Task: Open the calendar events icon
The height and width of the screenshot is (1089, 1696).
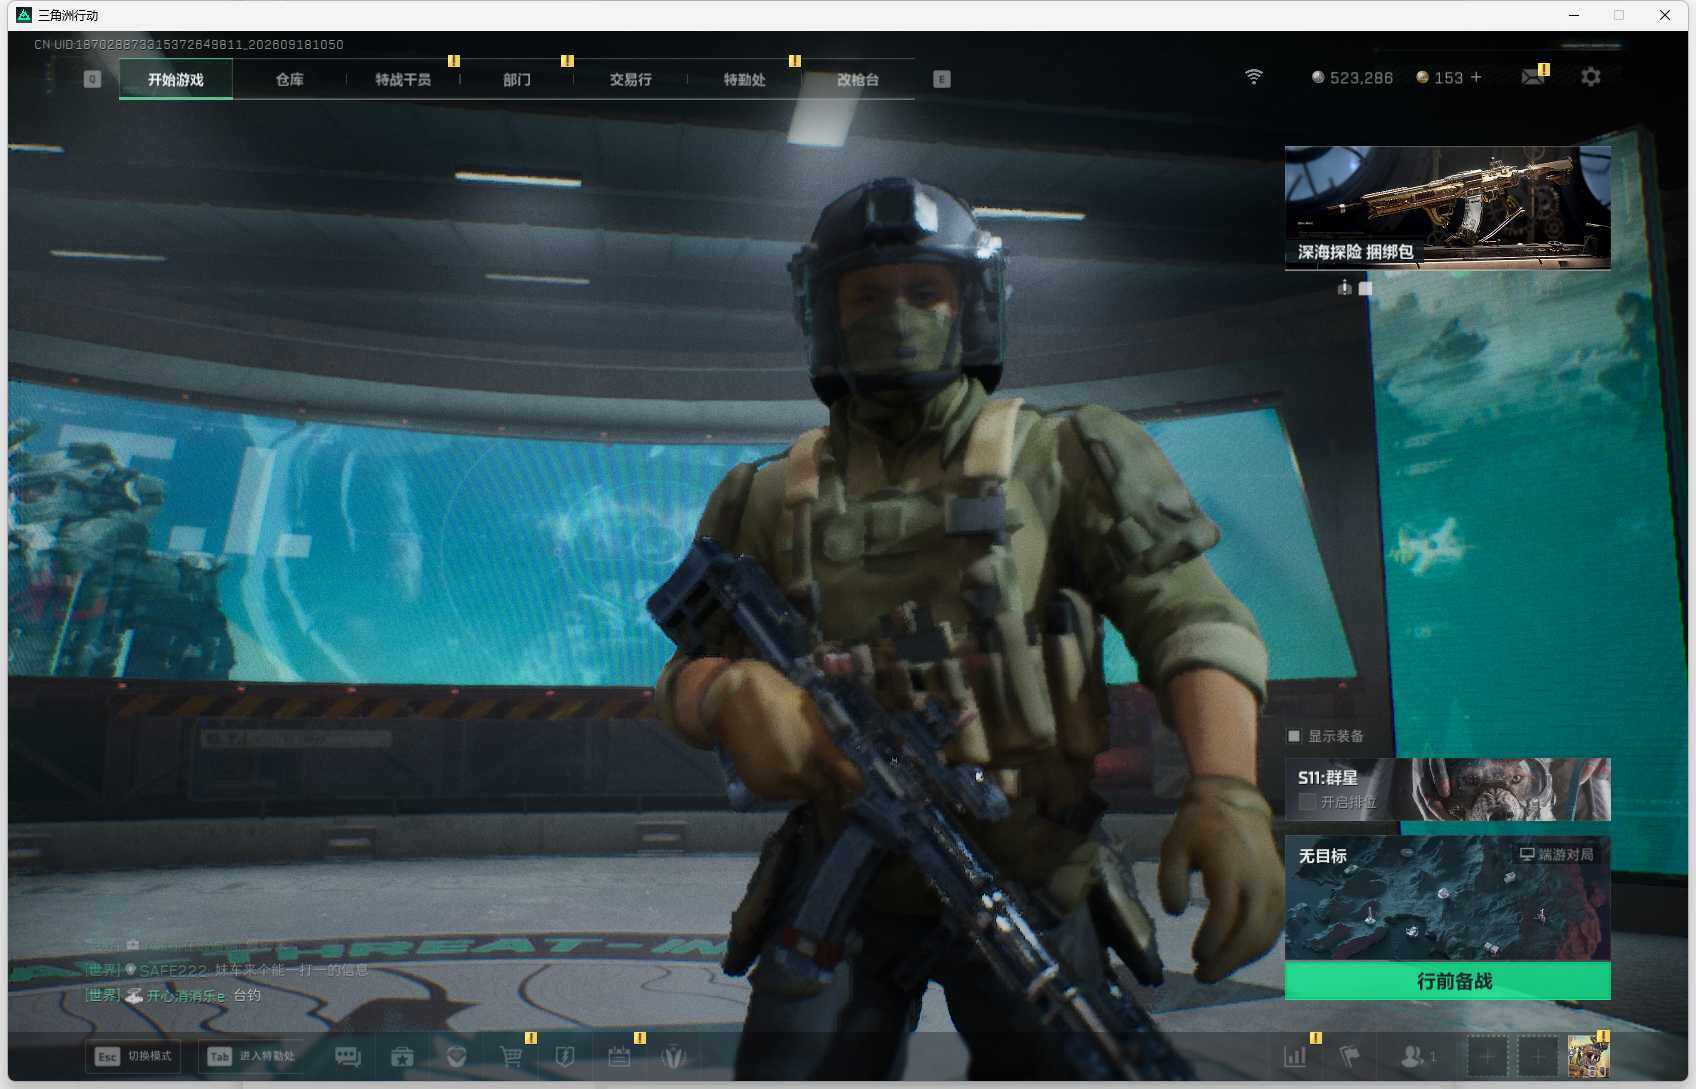Action: 619,1057
